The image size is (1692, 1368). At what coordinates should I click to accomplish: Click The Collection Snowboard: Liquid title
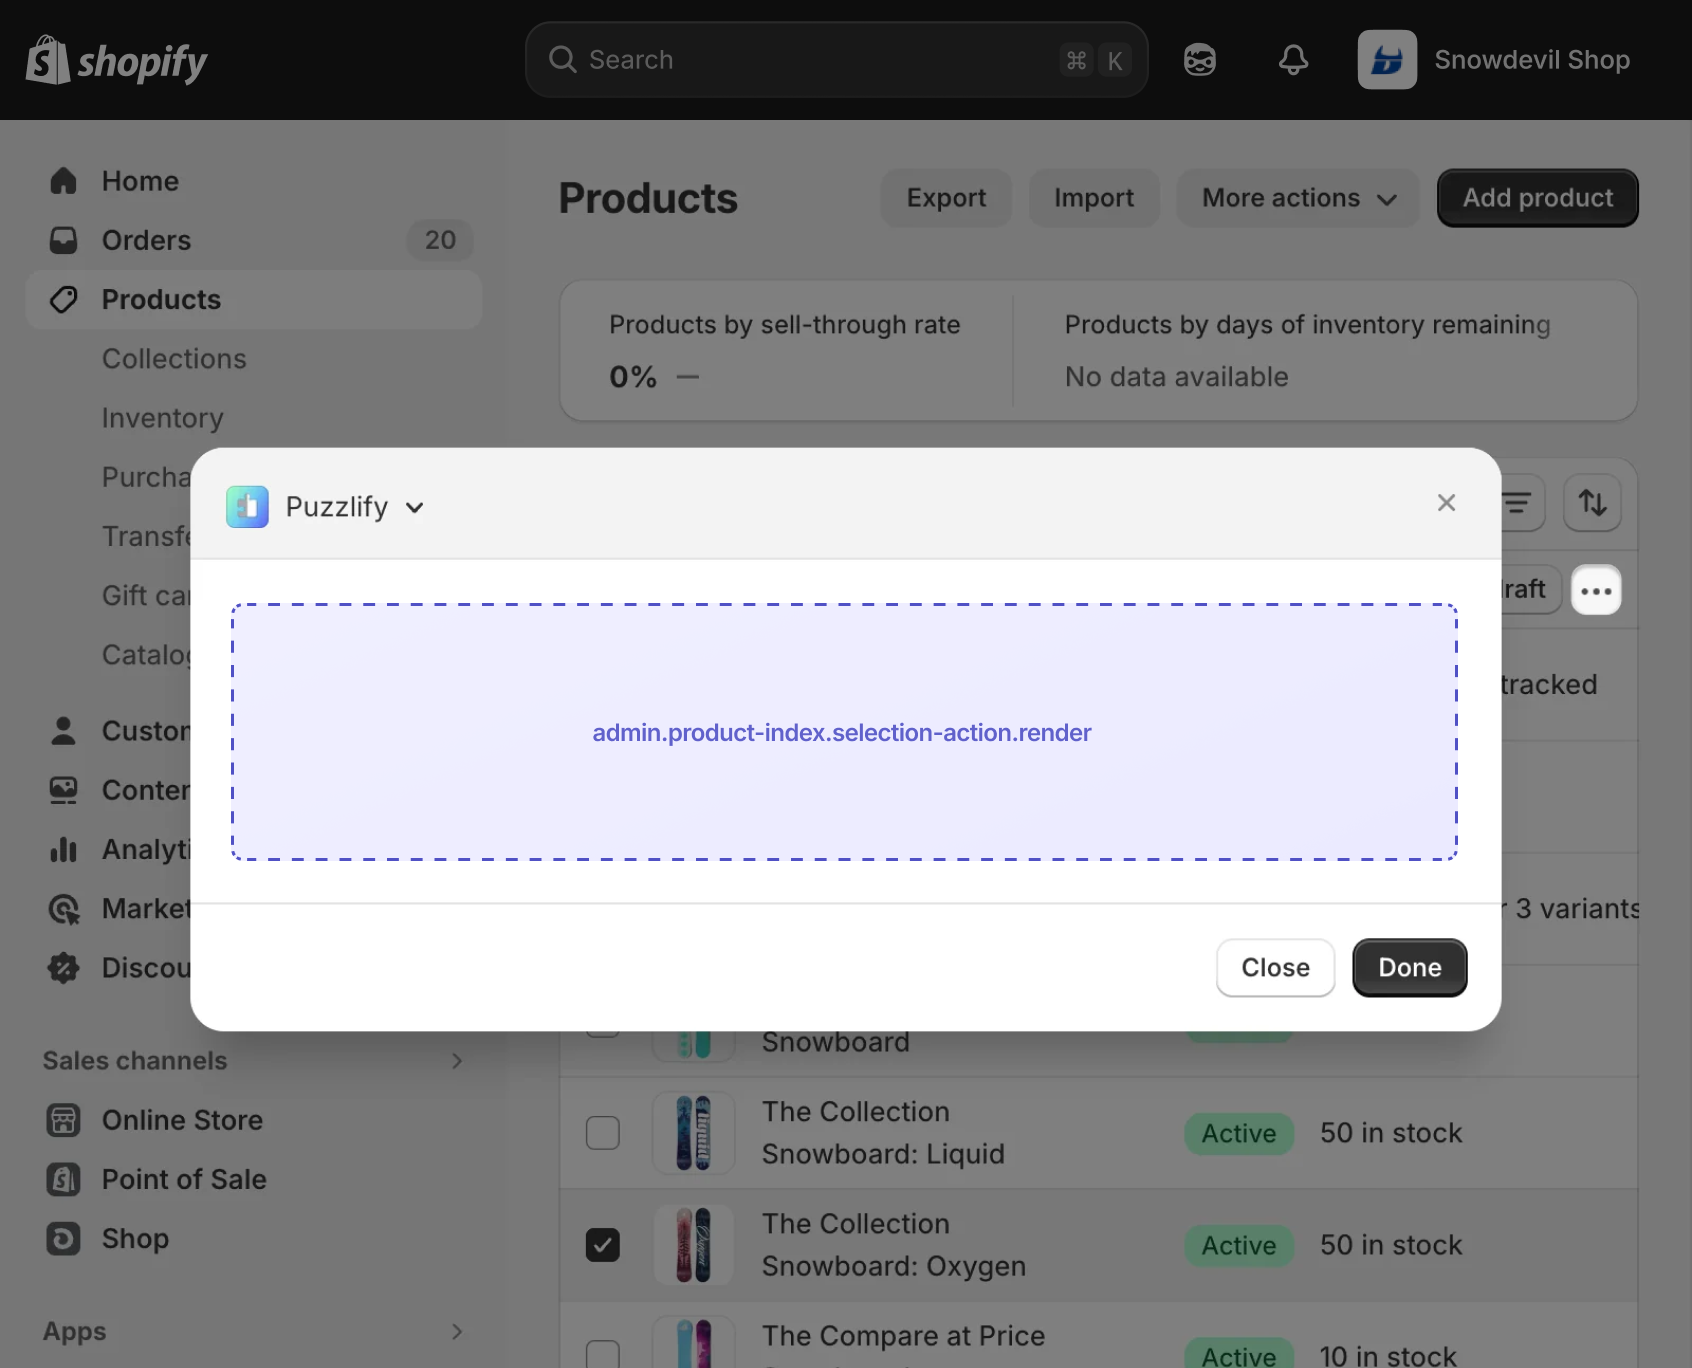[x=883, y=1133]
